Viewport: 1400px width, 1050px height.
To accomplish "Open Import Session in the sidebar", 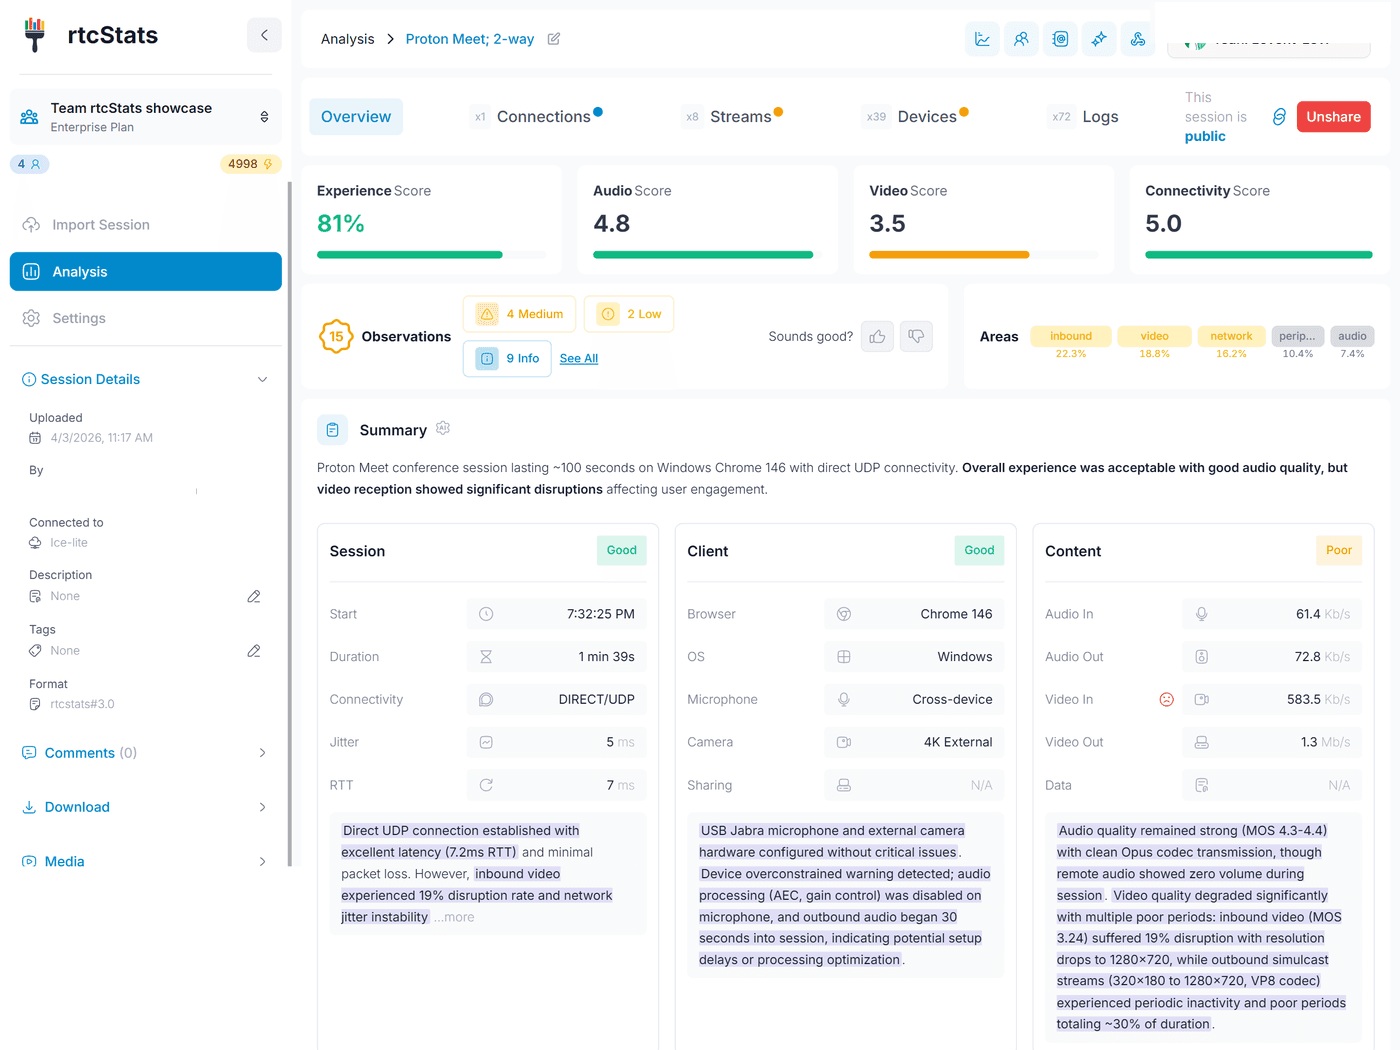I will pos(146,225).
